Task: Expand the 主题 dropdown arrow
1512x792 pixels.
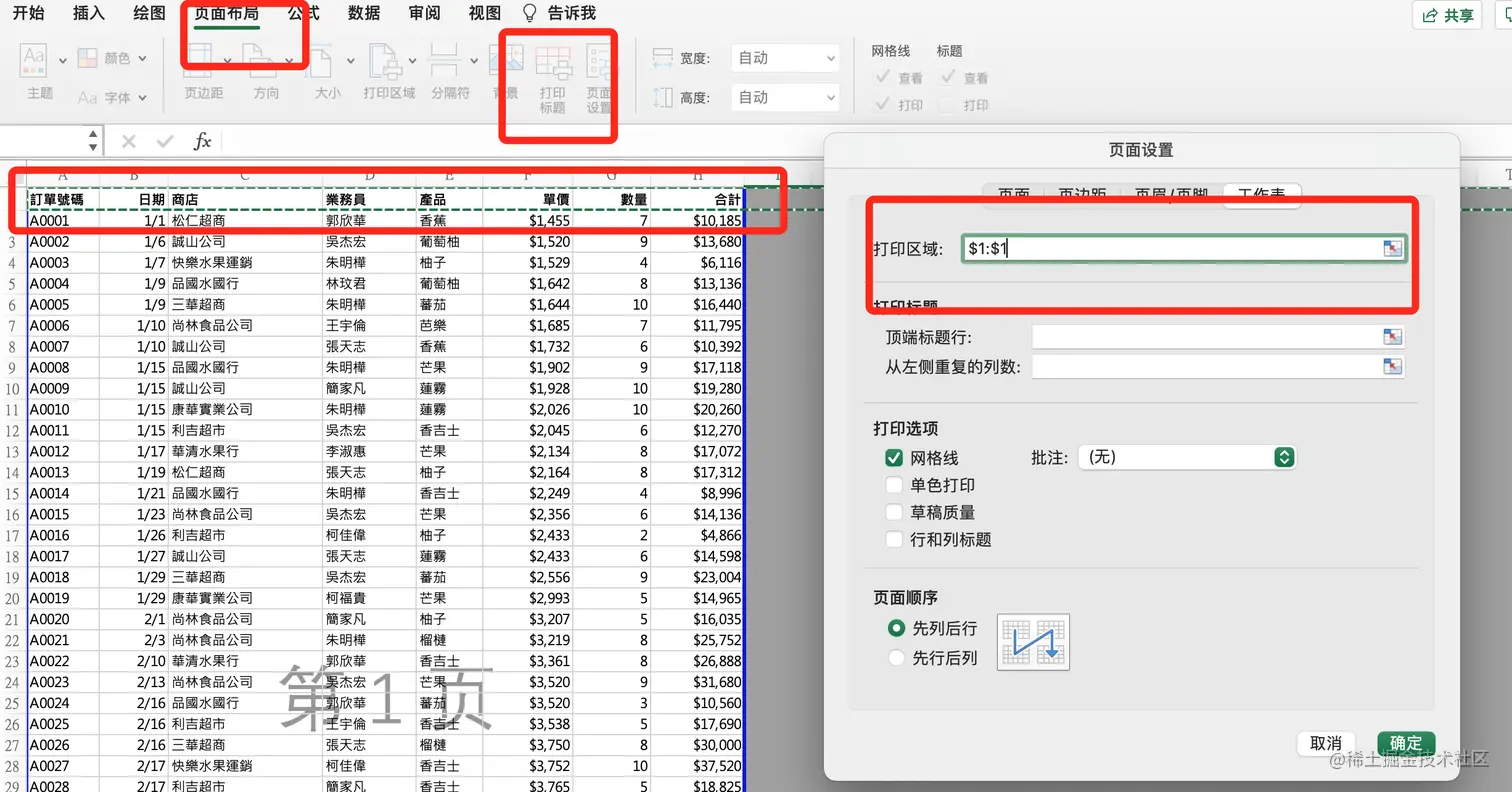Action: coord(62,60)
